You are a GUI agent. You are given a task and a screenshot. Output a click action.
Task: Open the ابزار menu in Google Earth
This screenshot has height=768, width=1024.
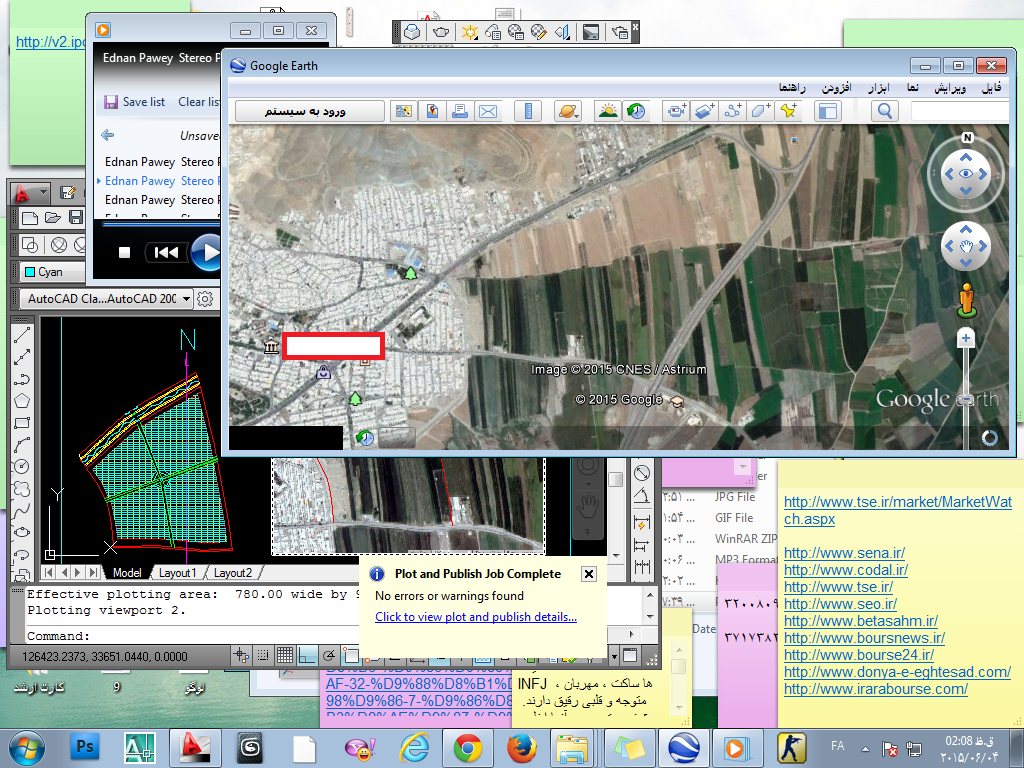[878, 88]
